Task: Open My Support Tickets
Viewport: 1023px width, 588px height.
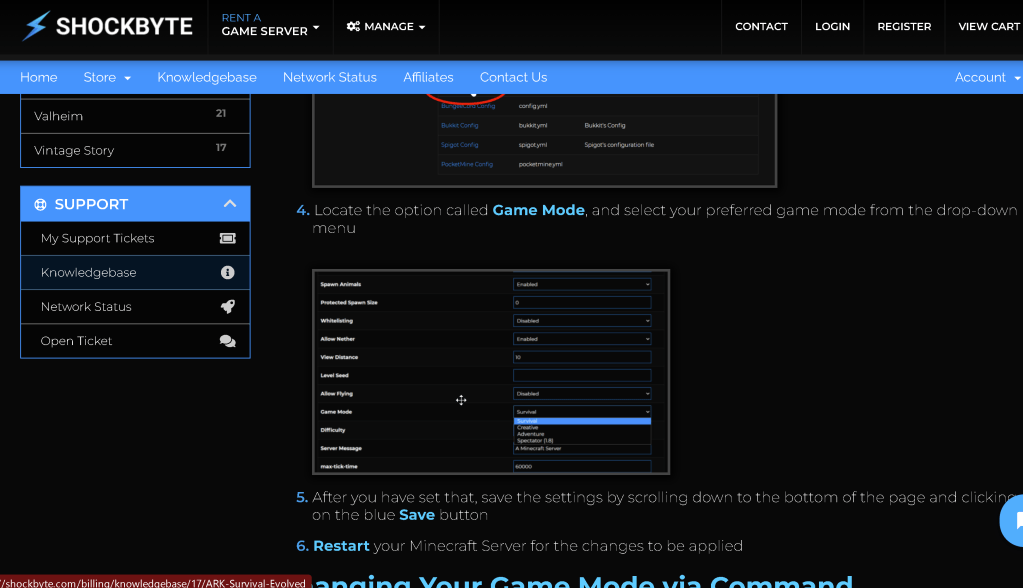Action: point(135,238)
